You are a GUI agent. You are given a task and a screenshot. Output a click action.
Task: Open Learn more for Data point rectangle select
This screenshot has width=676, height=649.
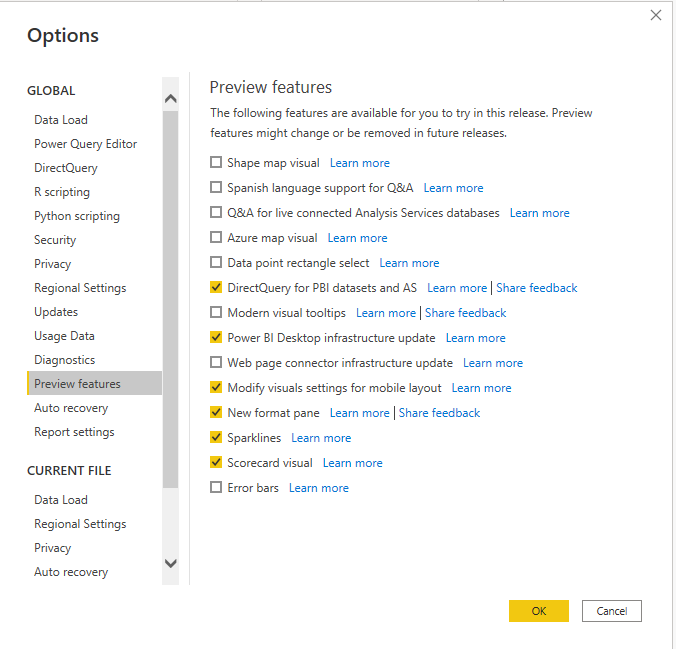point(409,263)
